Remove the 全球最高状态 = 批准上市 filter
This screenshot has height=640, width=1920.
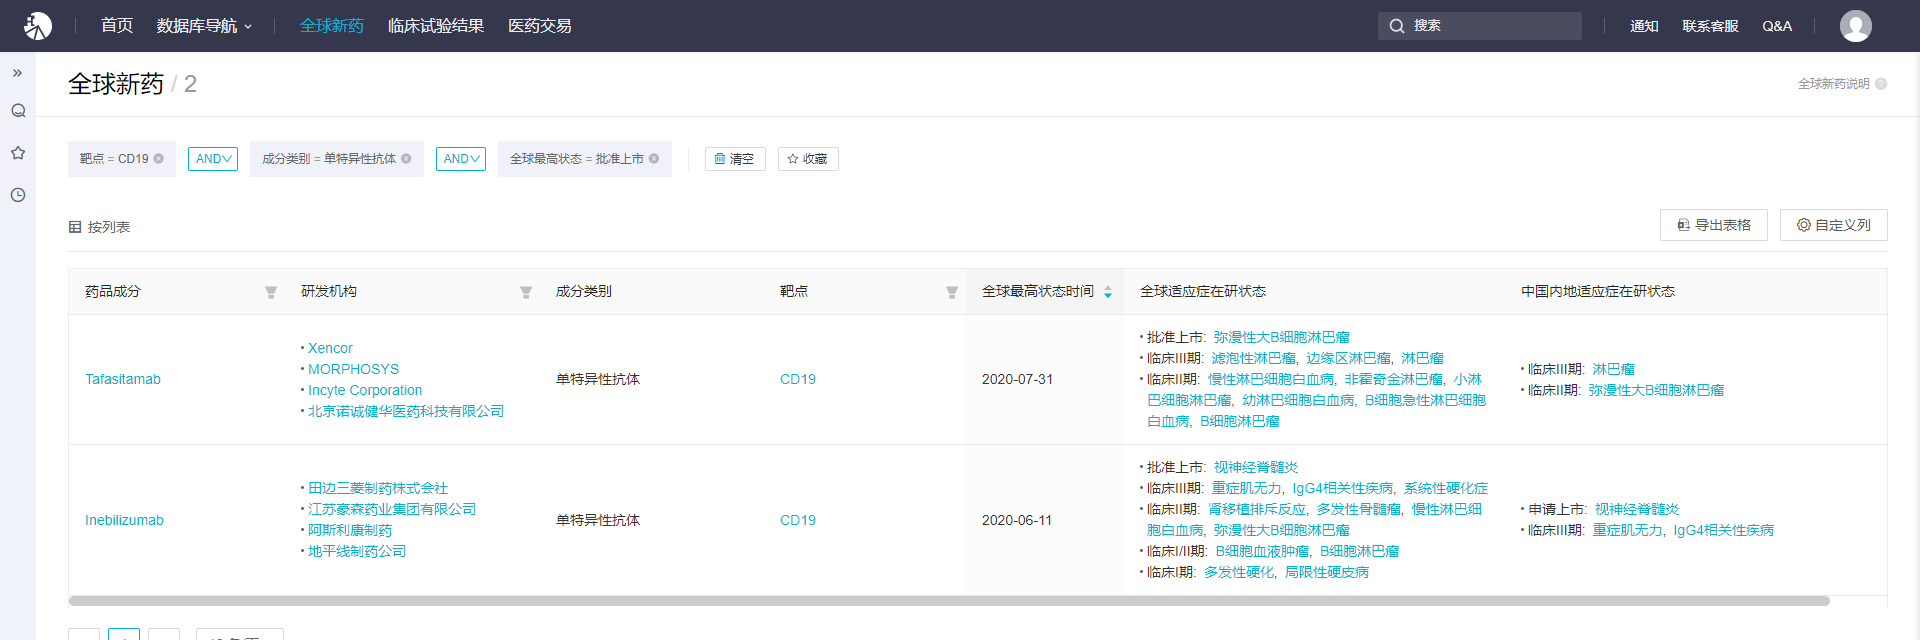point(654,159)
